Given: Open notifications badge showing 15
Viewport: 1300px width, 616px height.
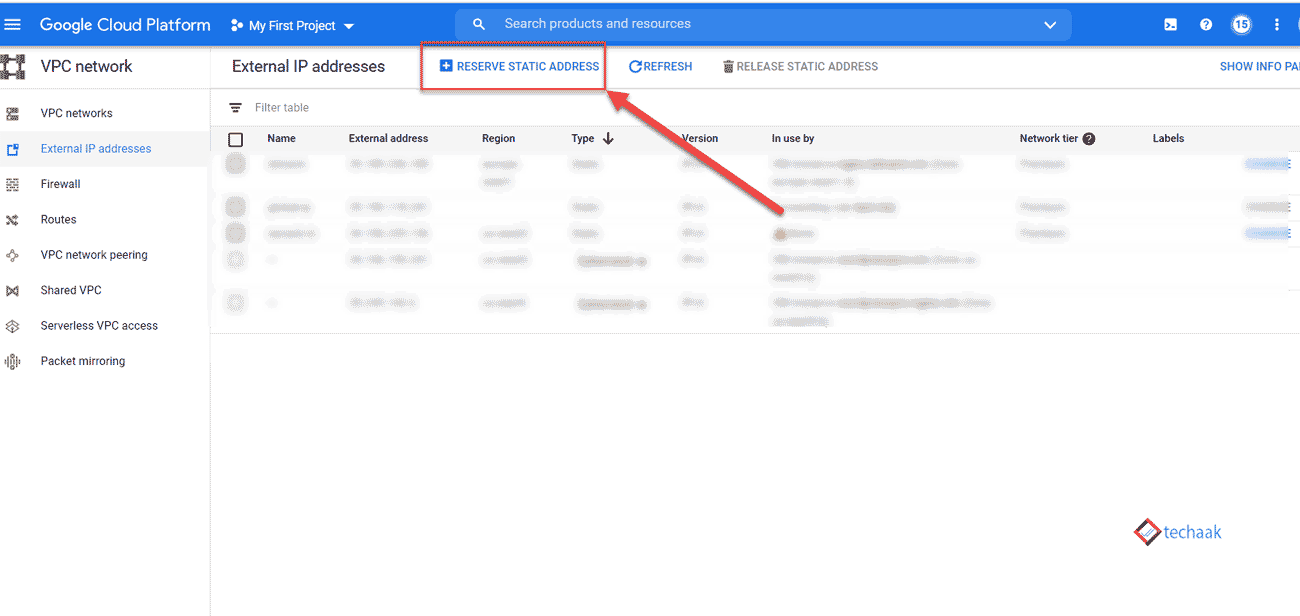Looking at the screenshot, I should pos(1241,25).
